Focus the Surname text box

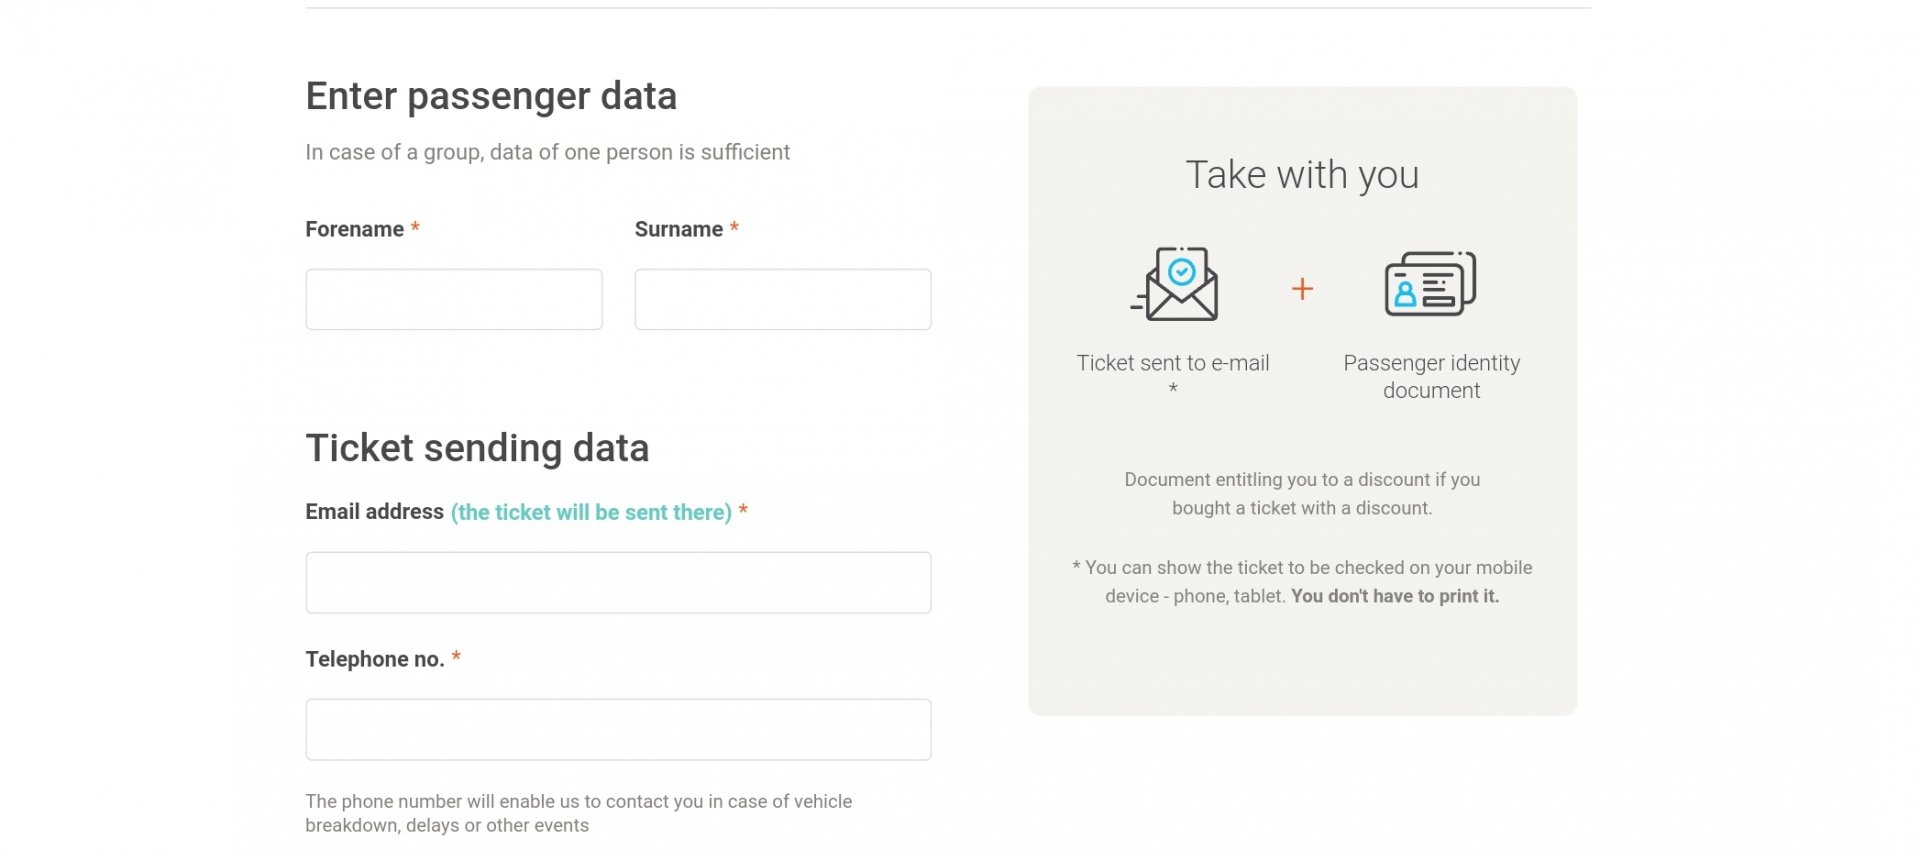click(783, 299)
